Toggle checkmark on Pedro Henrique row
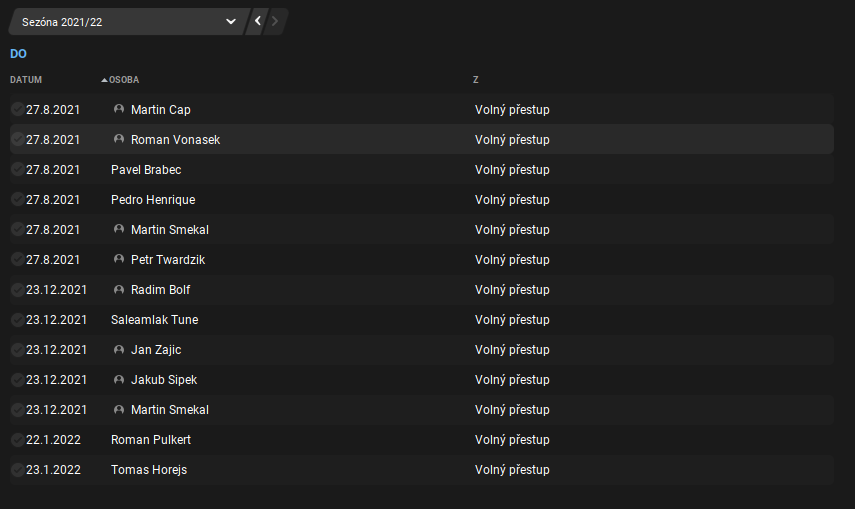The image size is (855, 509). click(17, 199)
